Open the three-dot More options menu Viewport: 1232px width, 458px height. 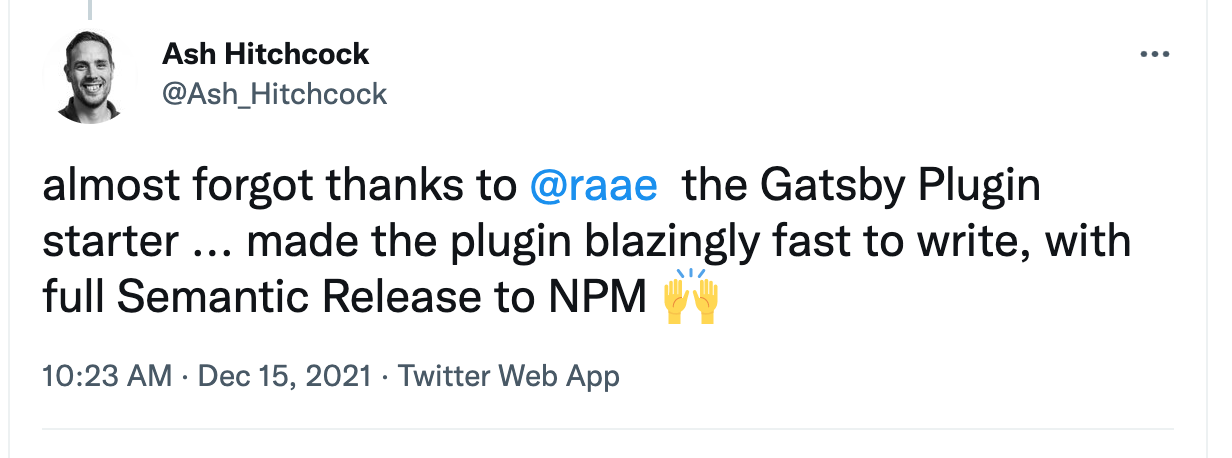coord(1155,54)
